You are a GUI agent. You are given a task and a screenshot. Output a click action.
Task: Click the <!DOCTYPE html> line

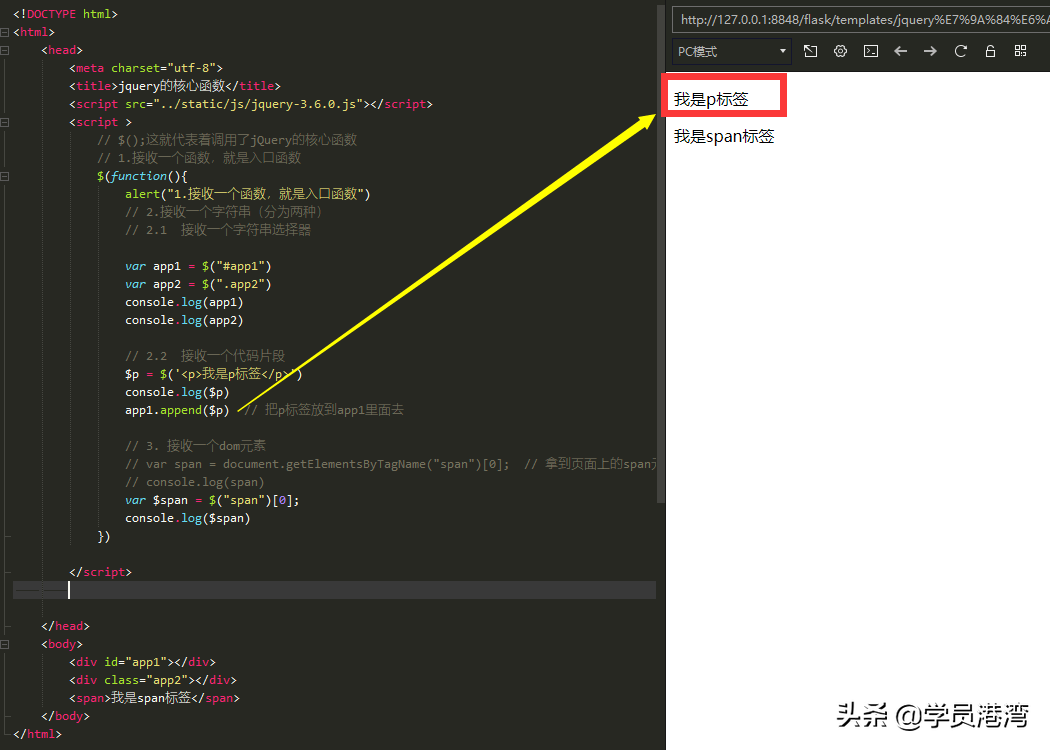pyautogui.click(x=66, y=14)
